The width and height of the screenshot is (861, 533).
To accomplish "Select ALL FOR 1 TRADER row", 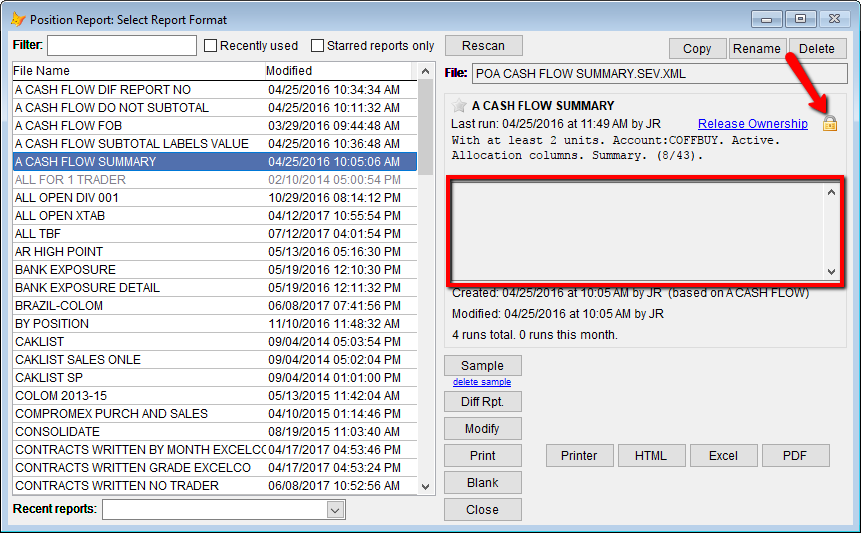I will tap(215, 180).
